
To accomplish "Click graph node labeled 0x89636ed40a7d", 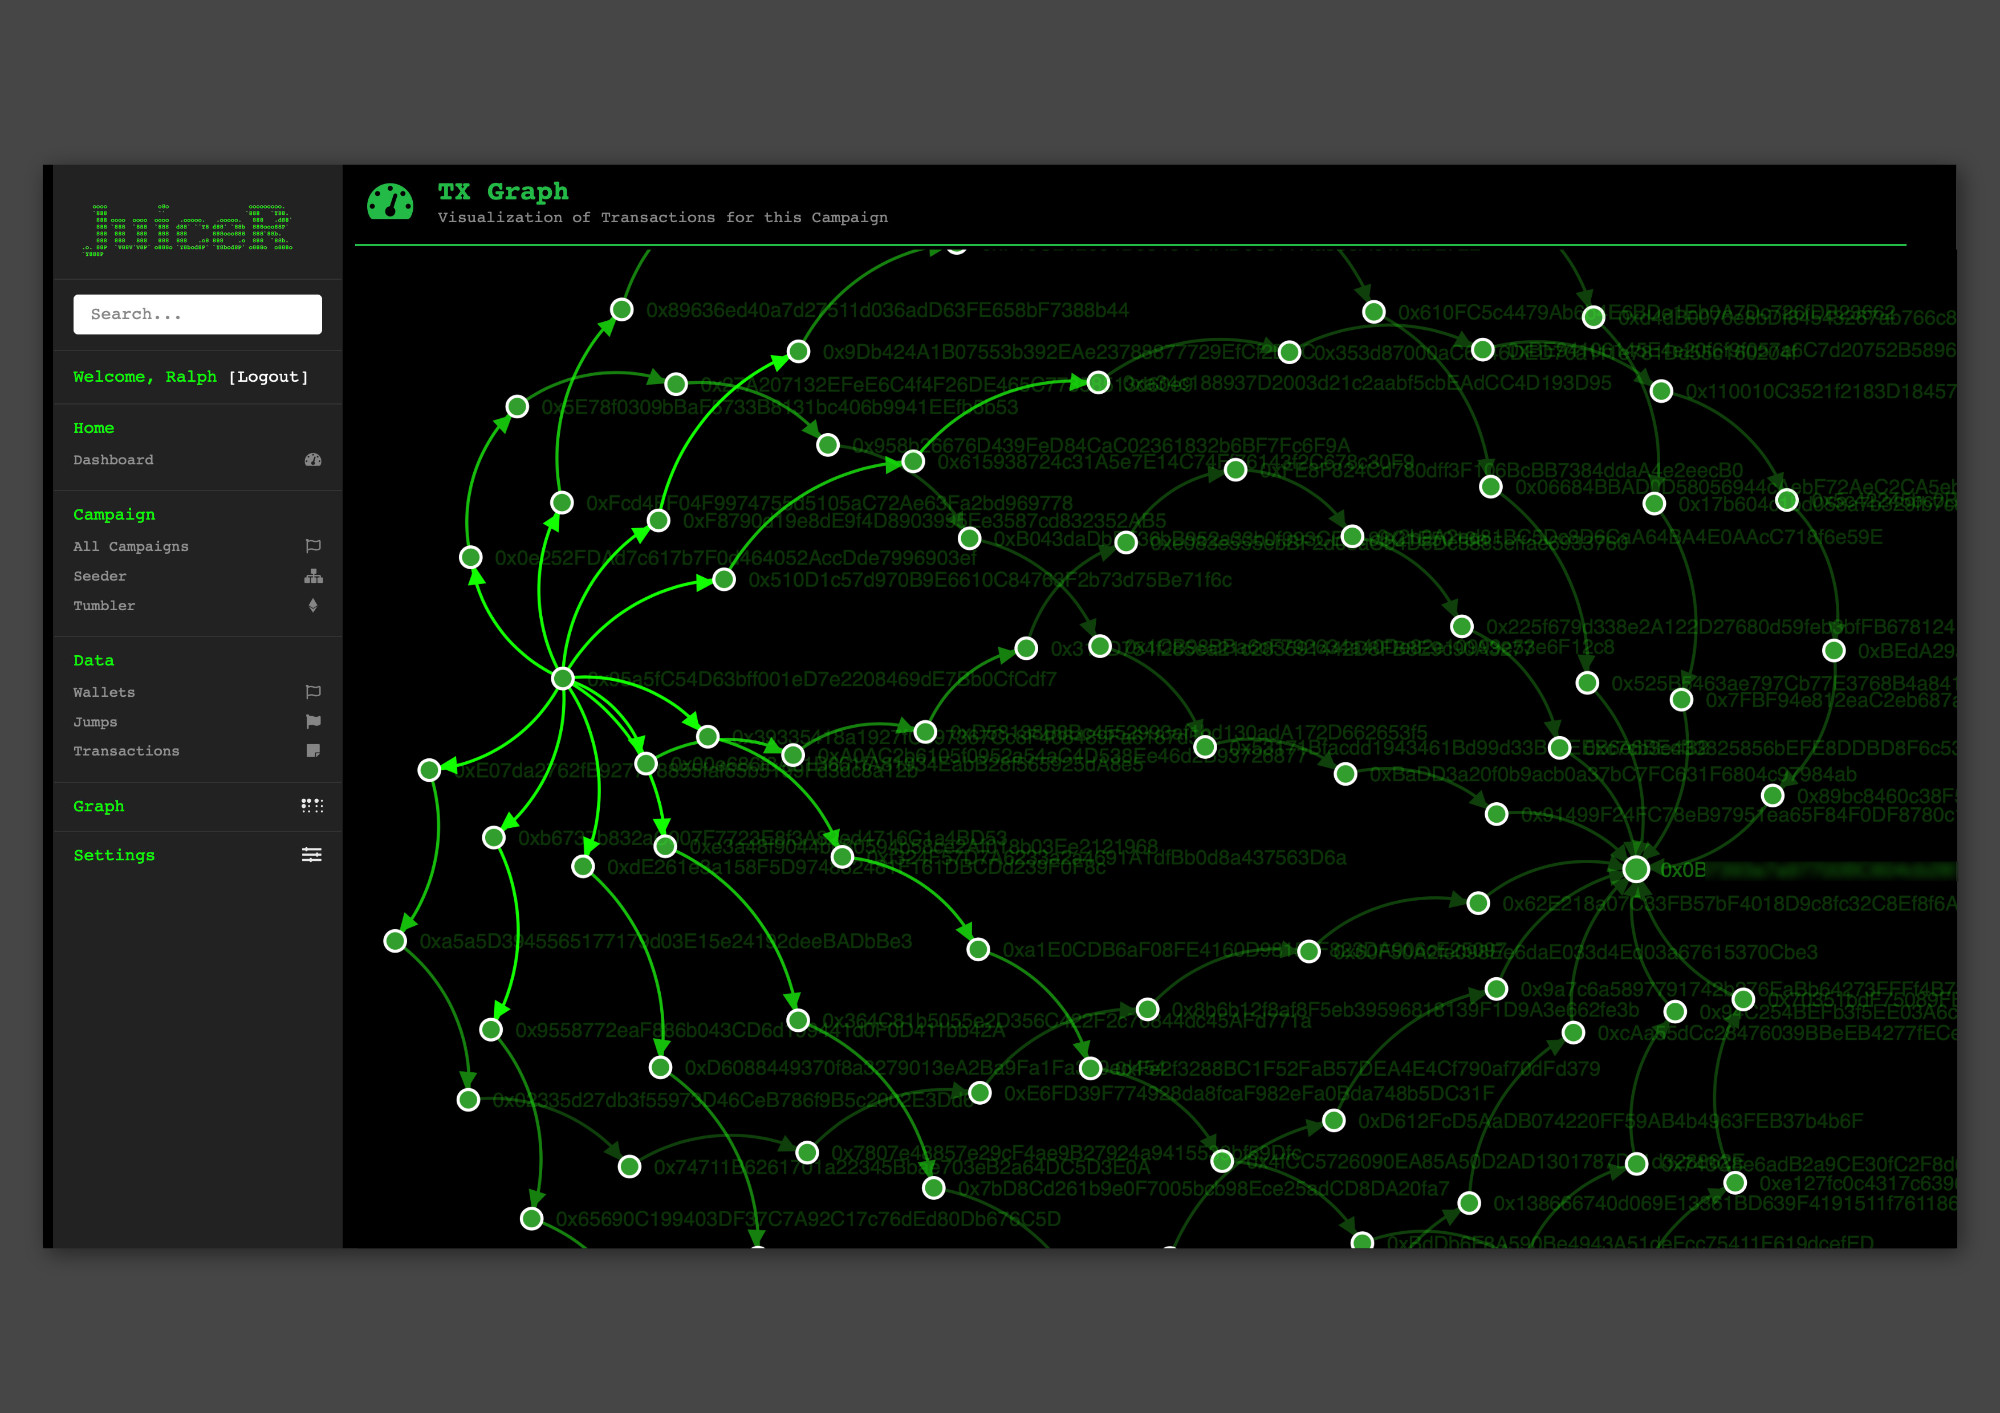I will pos(622,310).
